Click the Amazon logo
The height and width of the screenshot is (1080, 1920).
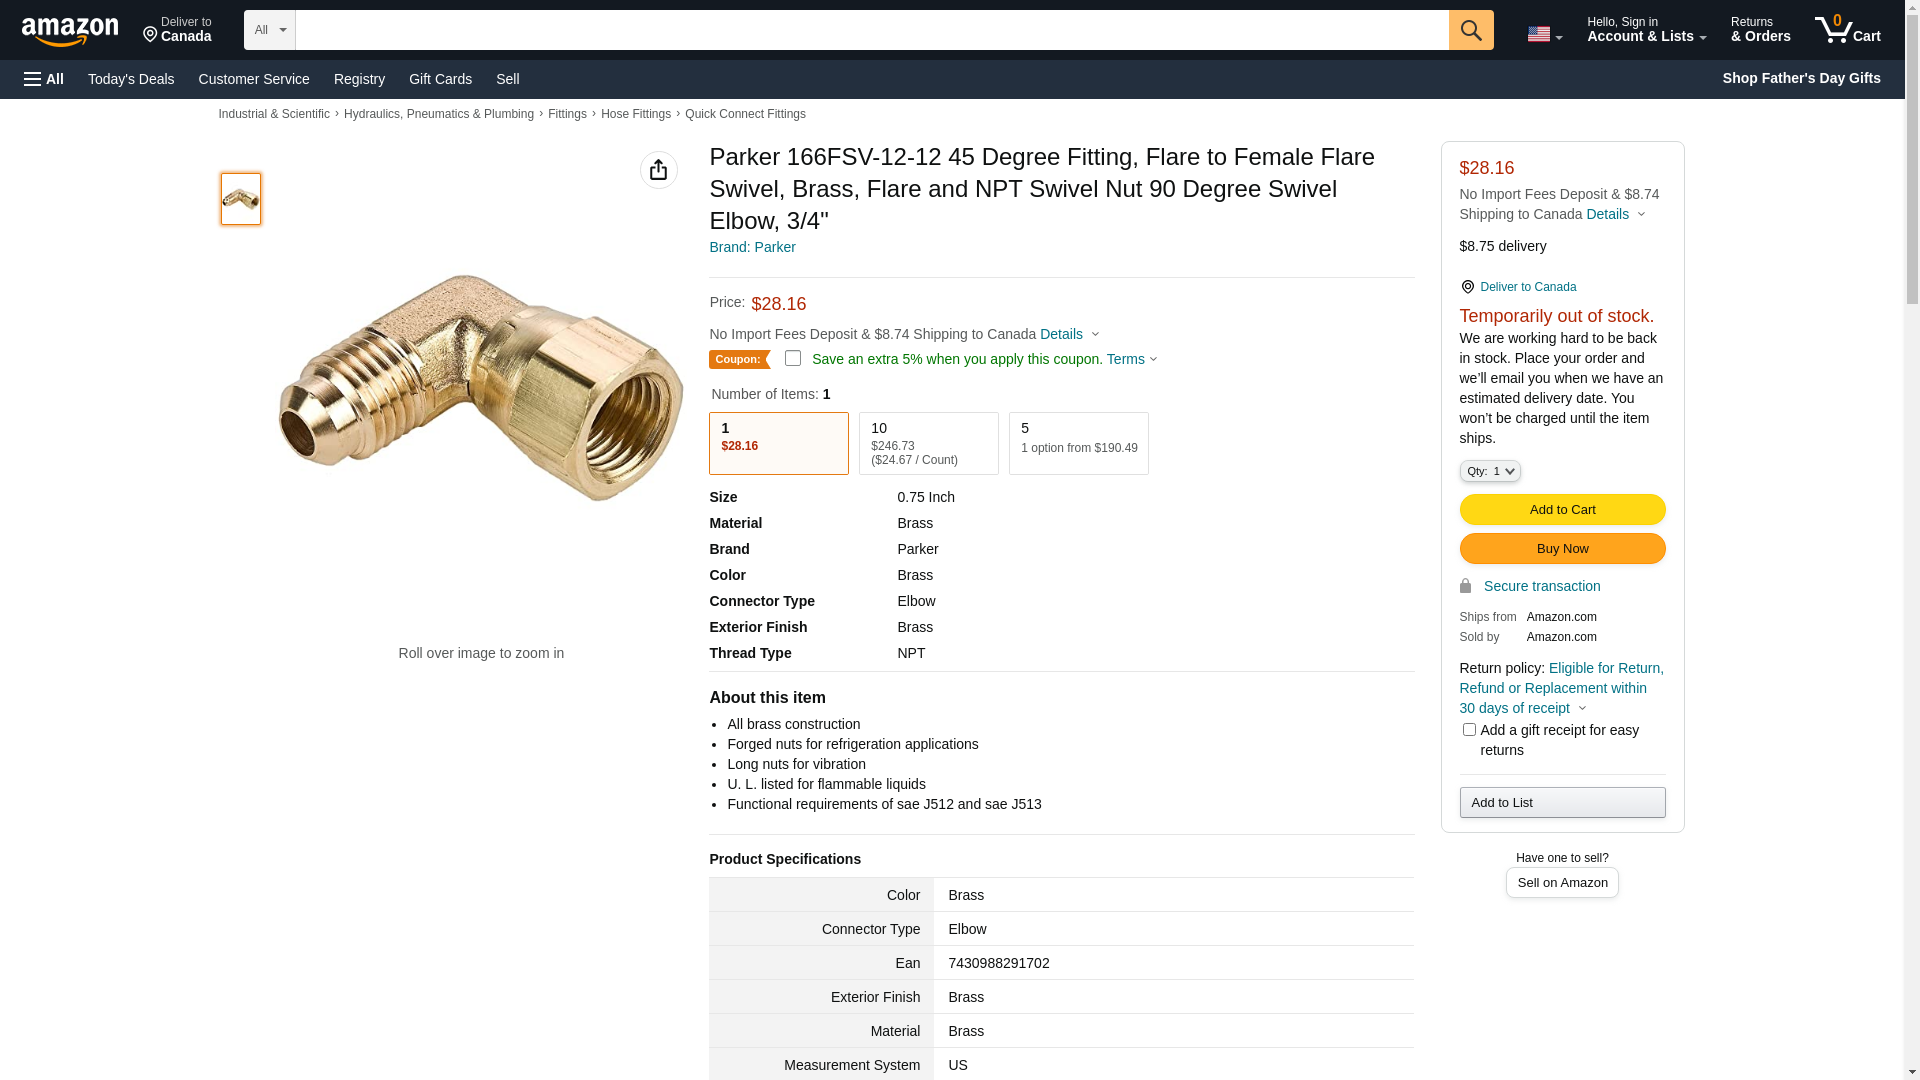pyautogui.click(x=70, y=32)
